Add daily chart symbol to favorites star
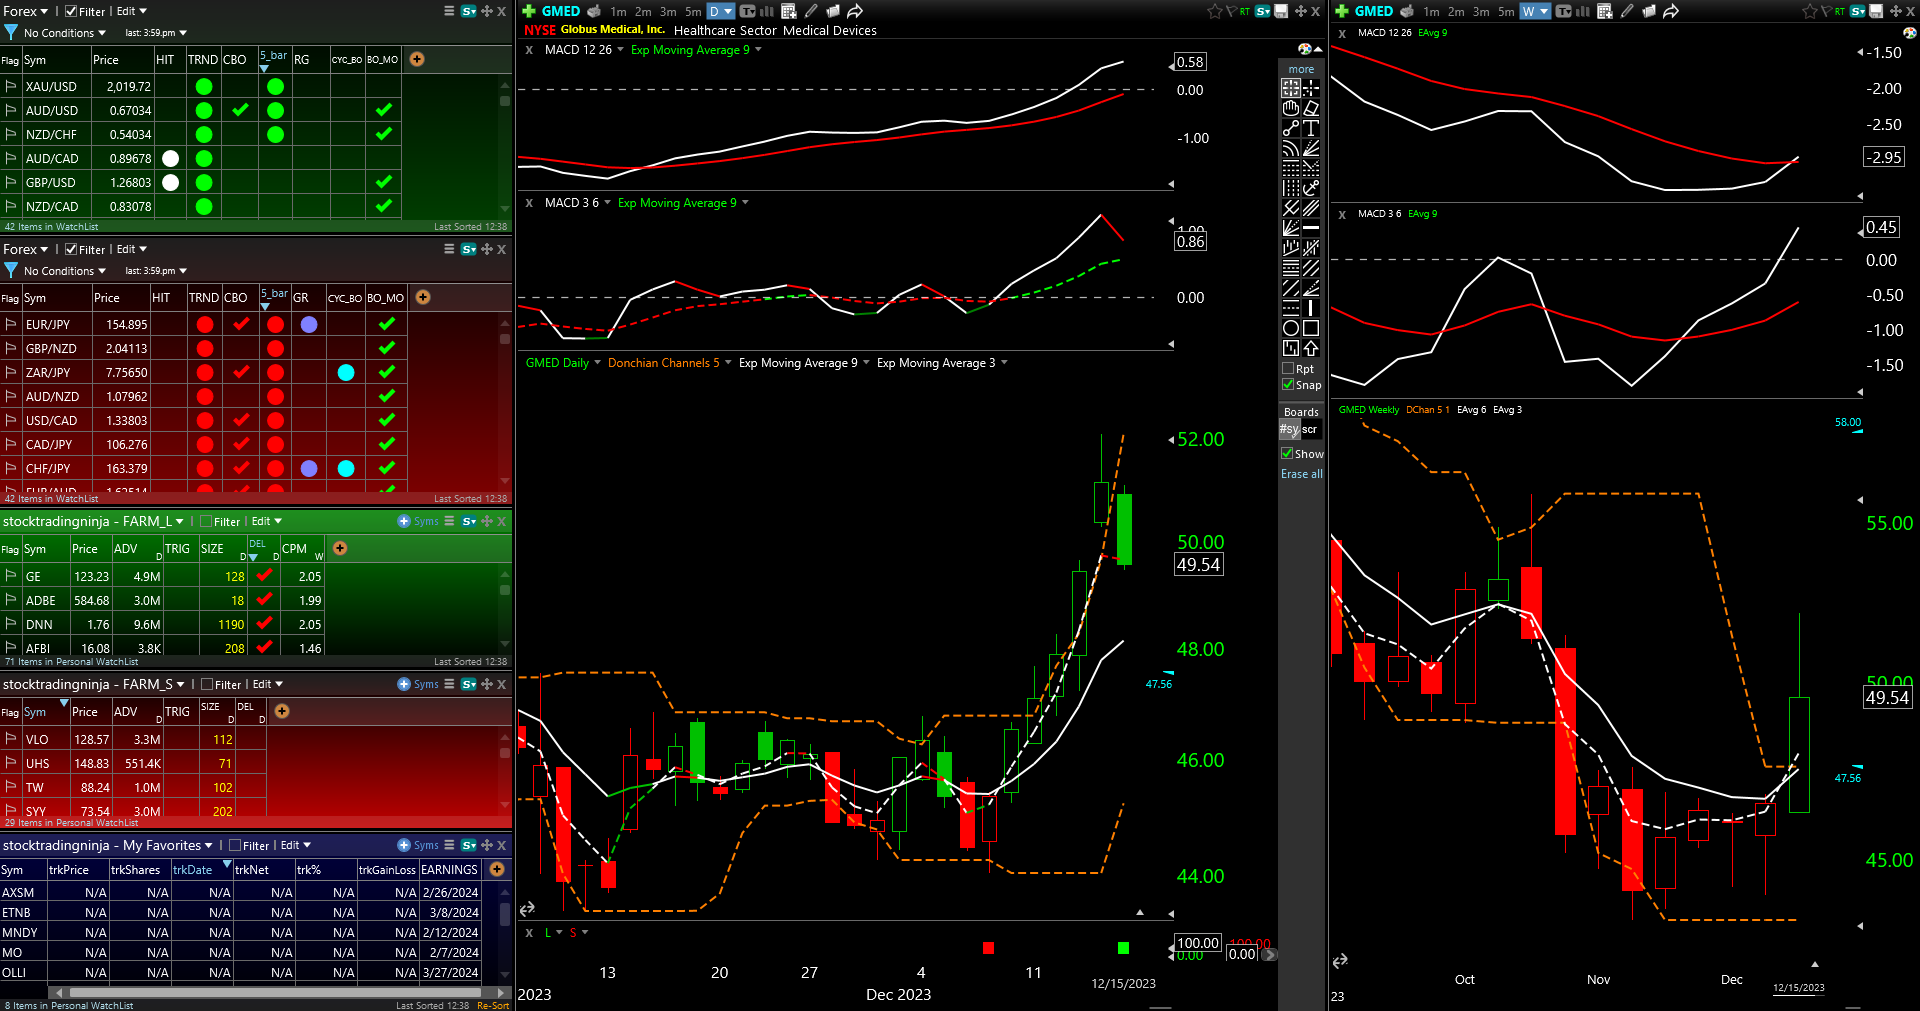 point(1215,11)
